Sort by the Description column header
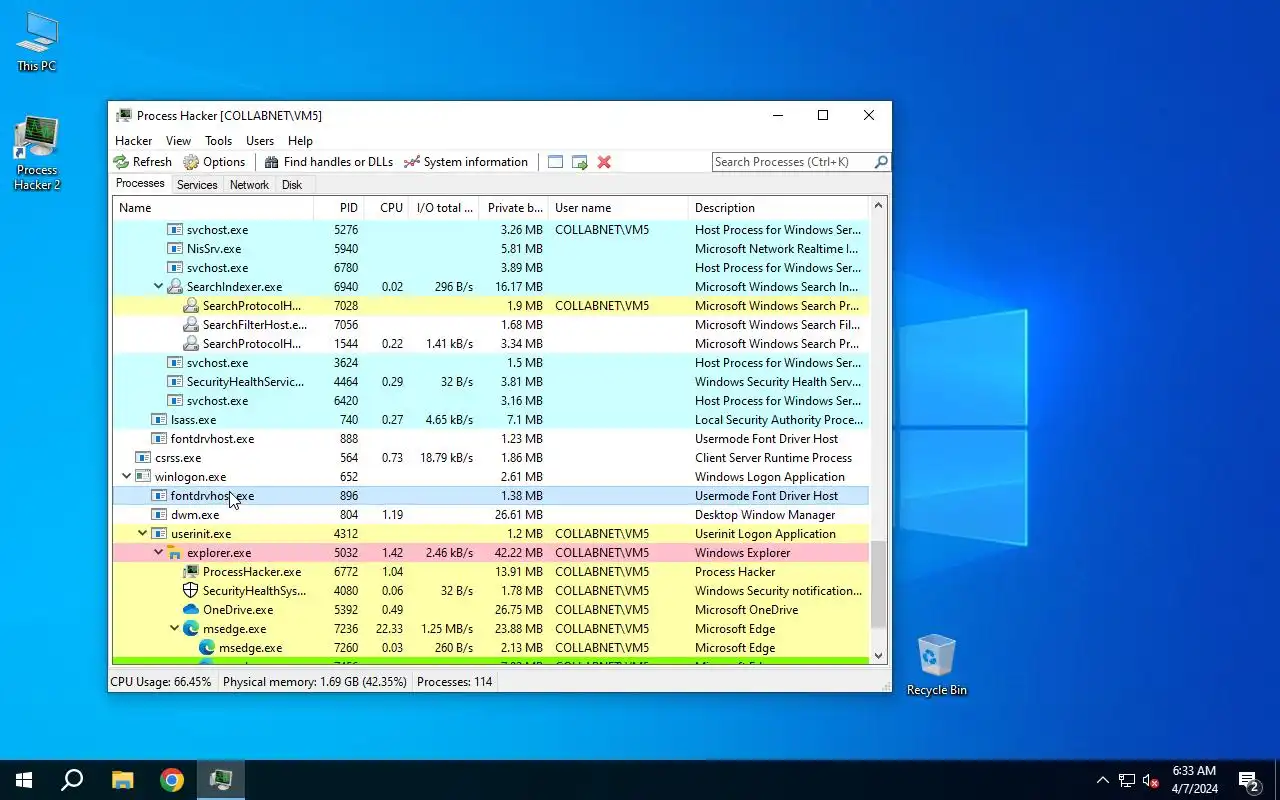Screen dimensions: 1280x800 coord(779,208)
